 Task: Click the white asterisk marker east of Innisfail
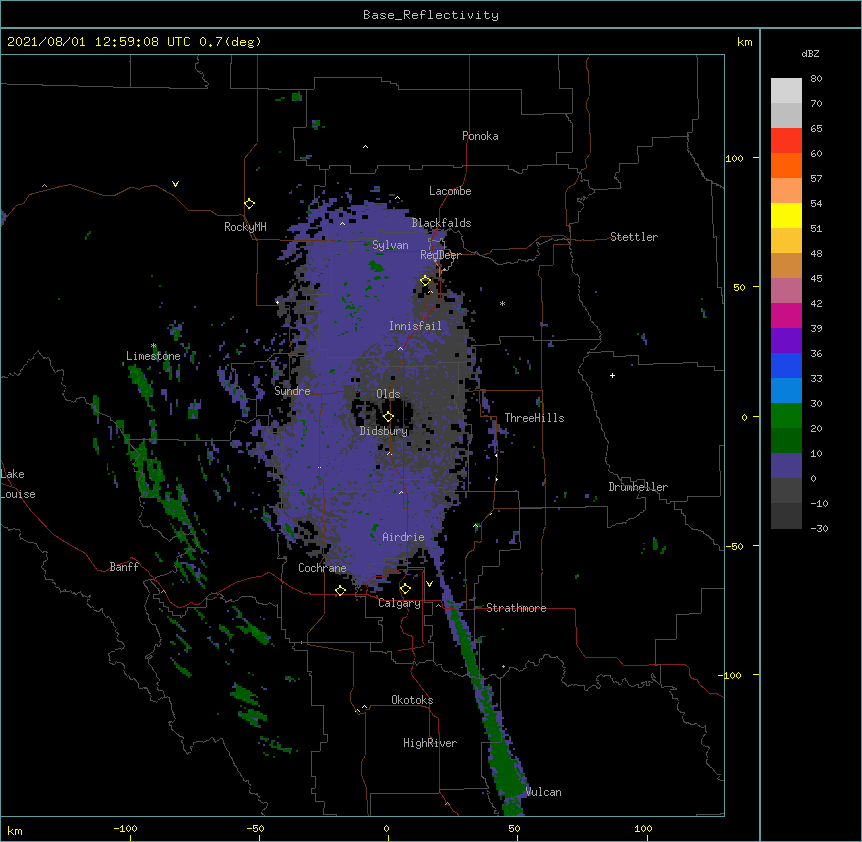[502, 304]
